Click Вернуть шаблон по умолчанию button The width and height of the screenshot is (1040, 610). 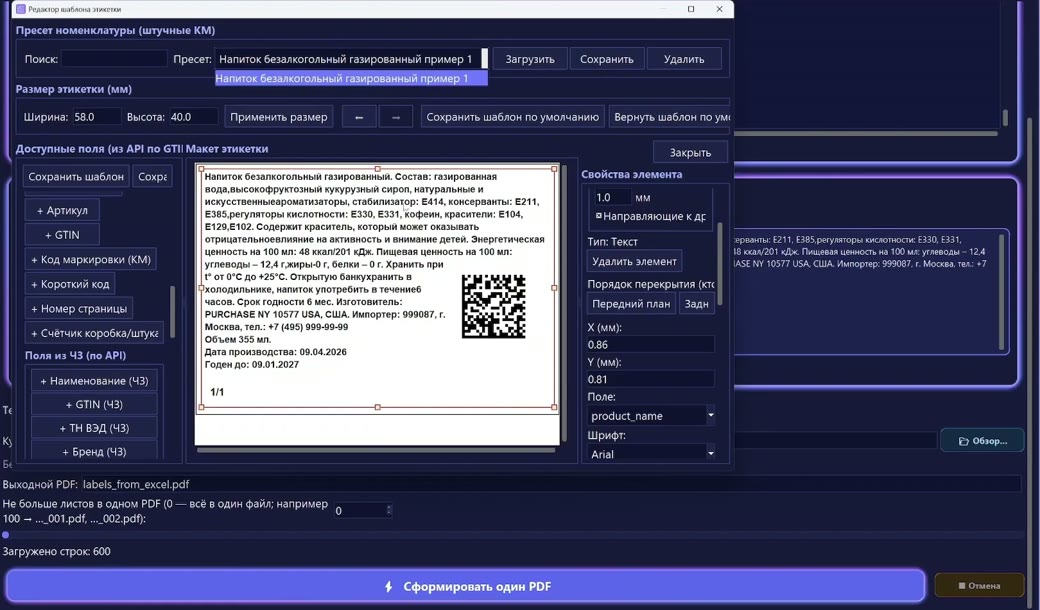click(x=670, y=117)
